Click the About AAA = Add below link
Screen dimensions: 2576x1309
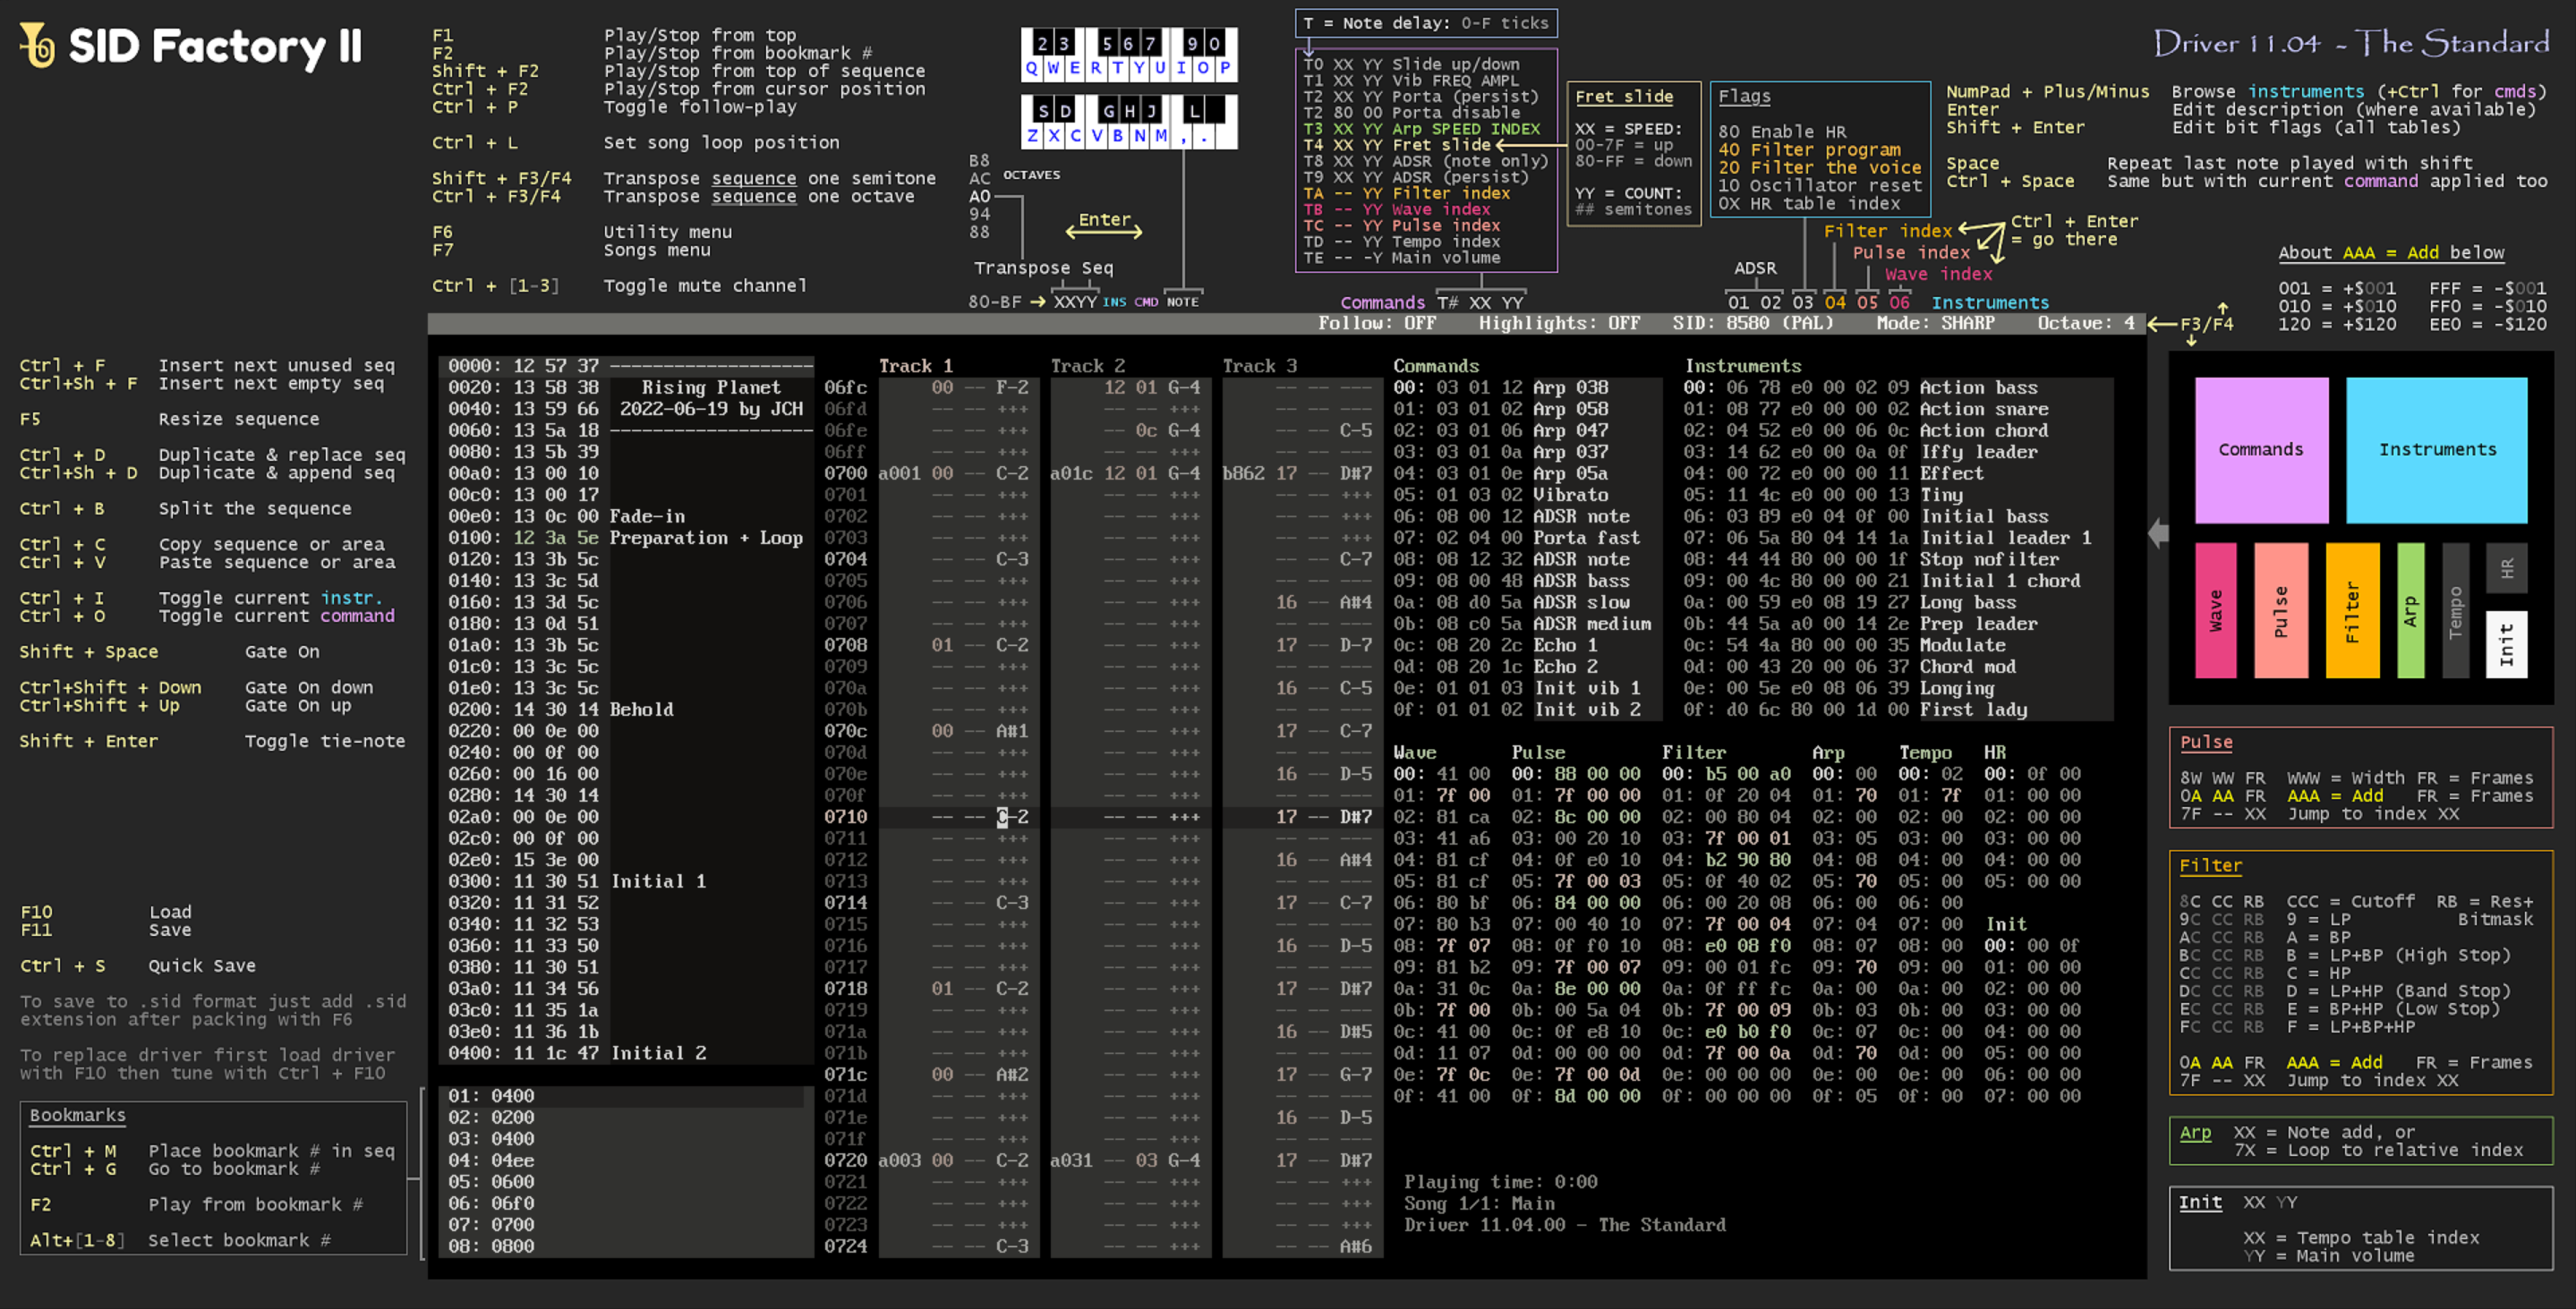[2391, 253]
